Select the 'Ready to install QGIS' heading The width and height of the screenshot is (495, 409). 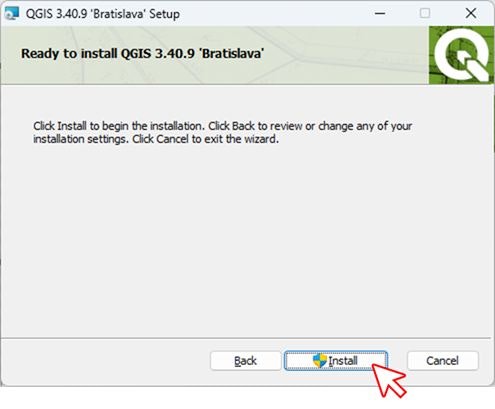(x=143, y=53)
